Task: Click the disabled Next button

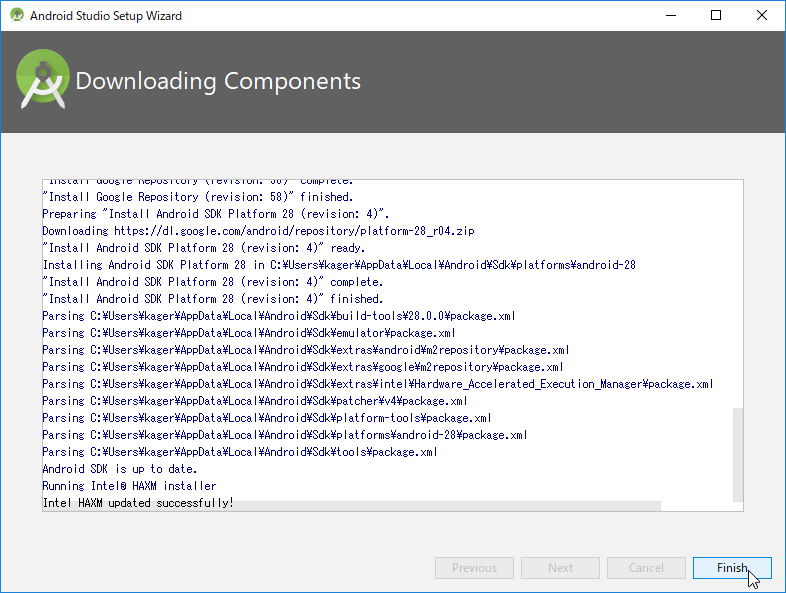Action: click(560, 568)
